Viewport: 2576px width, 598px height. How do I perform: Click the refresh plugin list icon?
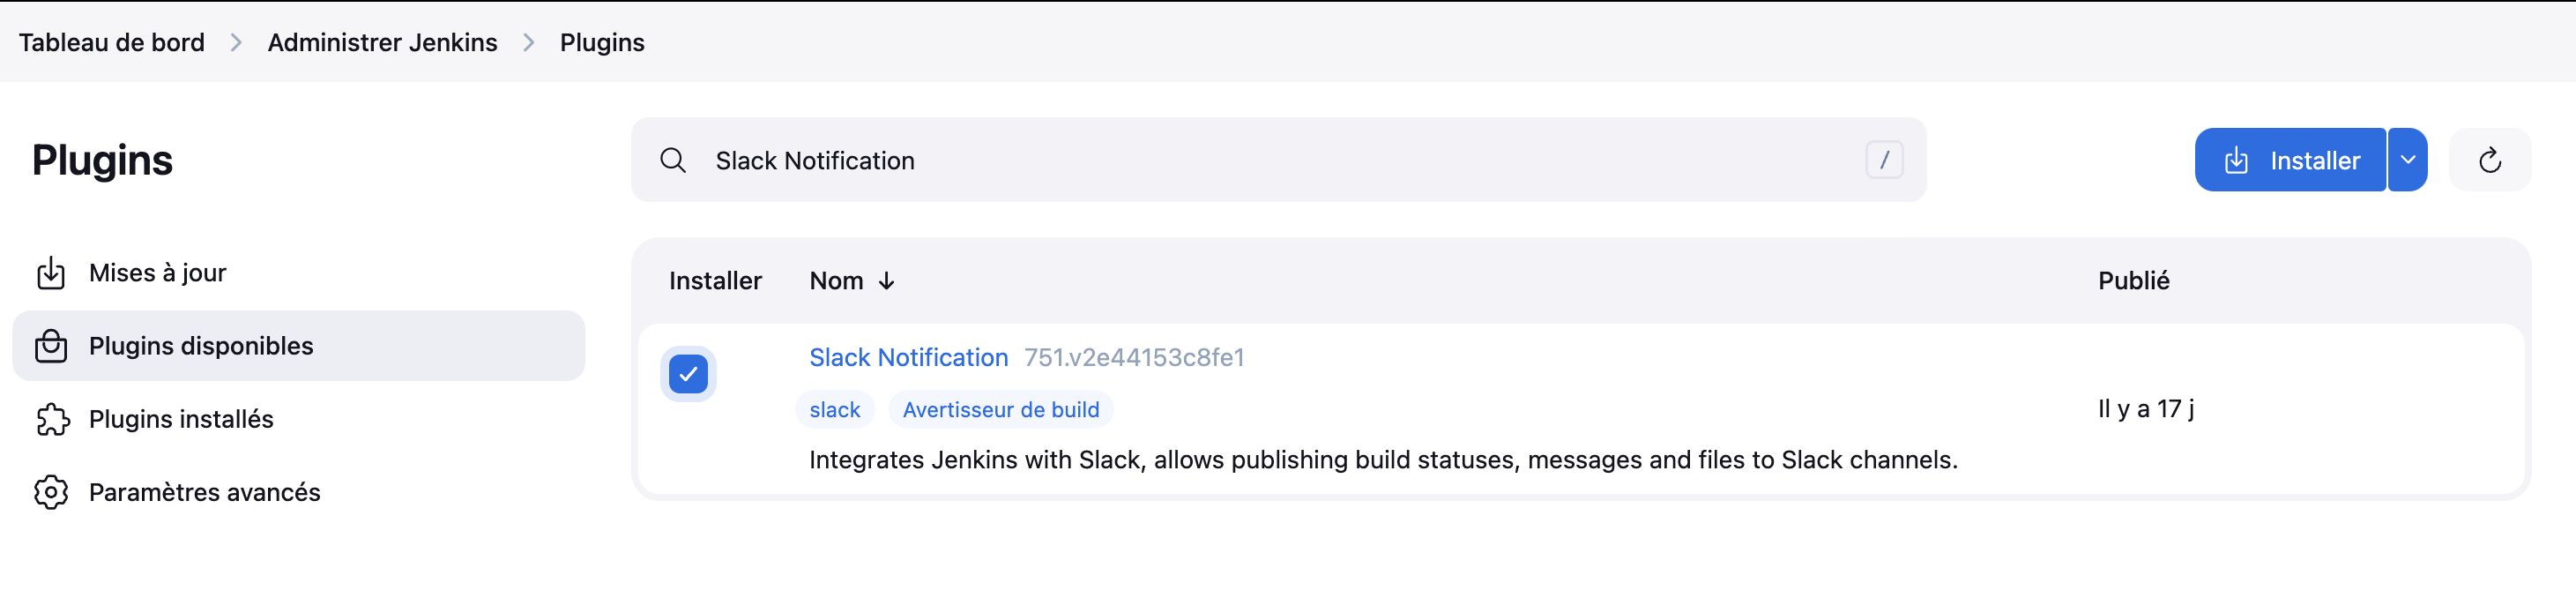2489,160
